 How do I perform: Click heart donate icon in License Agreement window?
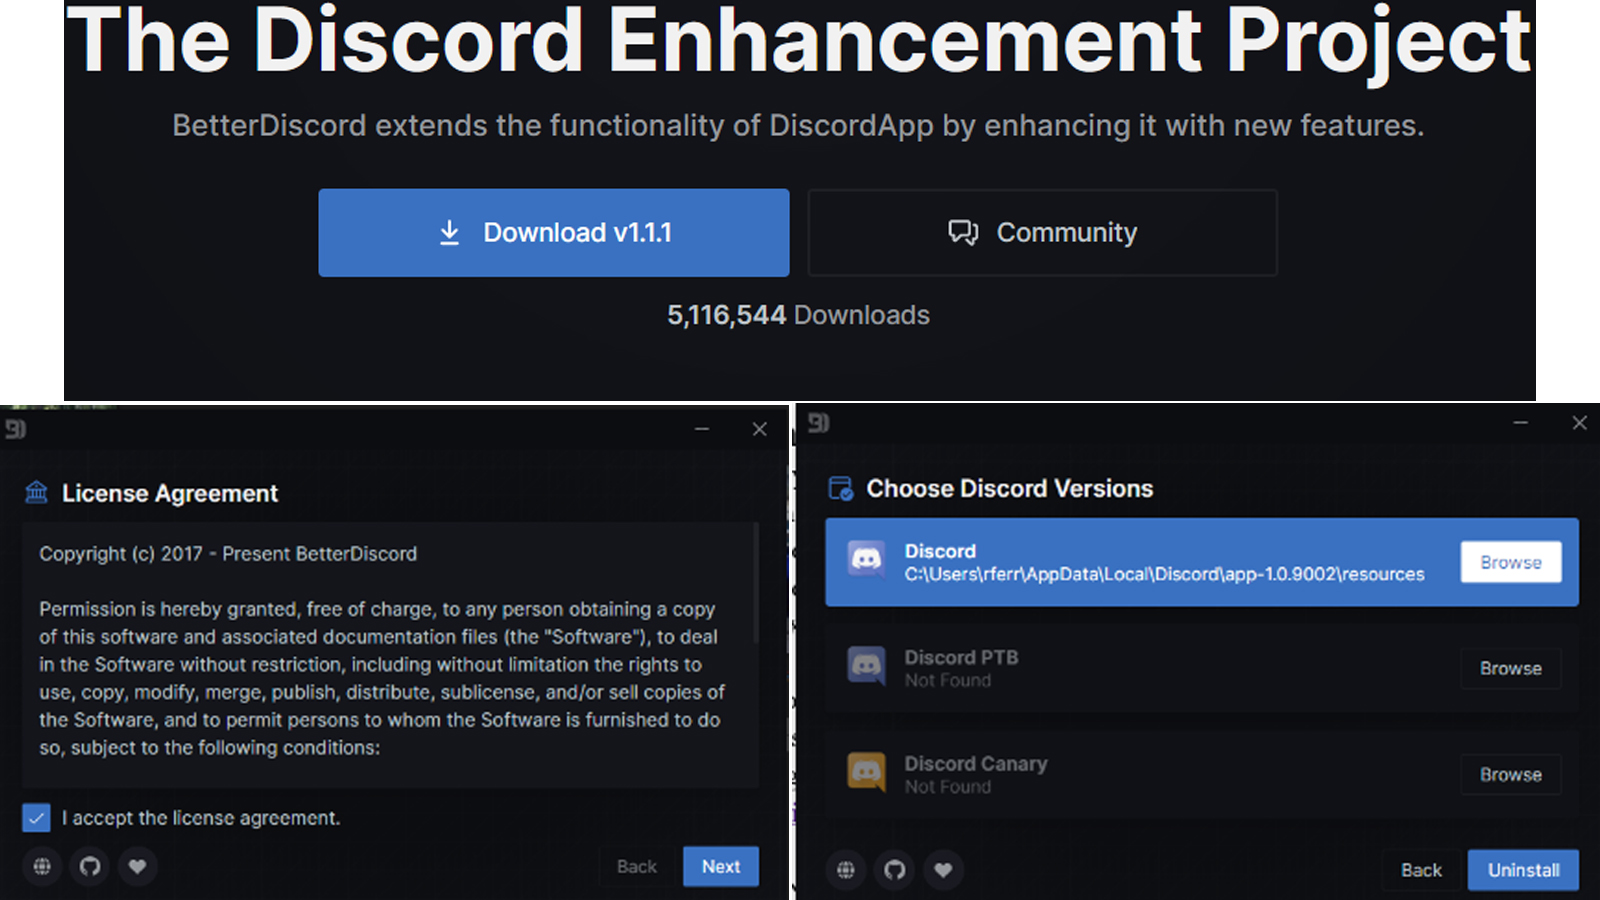click(138, 866)
